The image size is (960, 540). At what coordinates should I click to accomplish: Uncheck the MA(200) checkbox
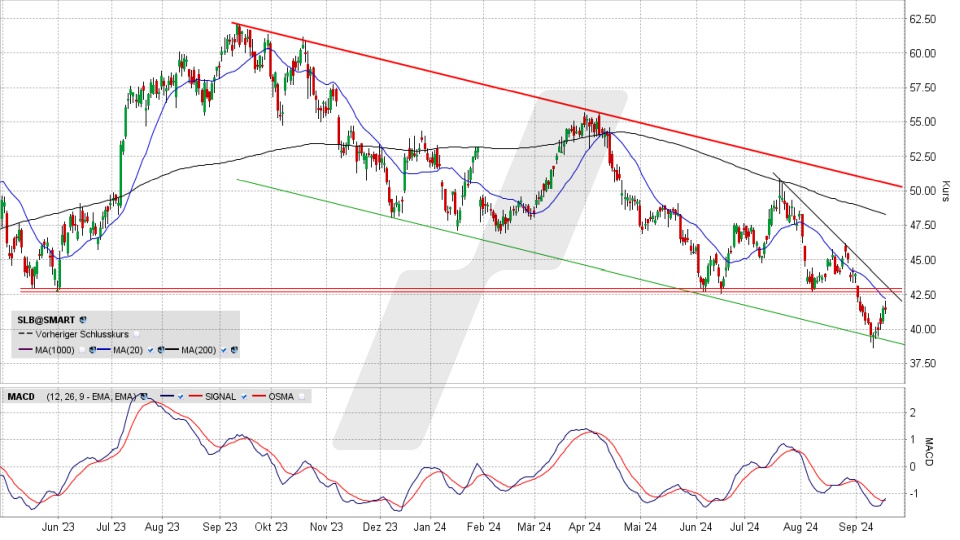tap(223, 350)
